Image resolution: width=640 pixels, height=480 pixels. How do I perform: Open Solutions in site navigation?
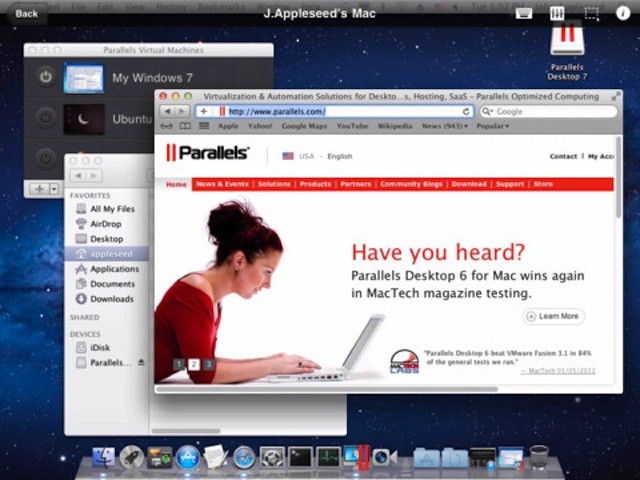point(274,184)
